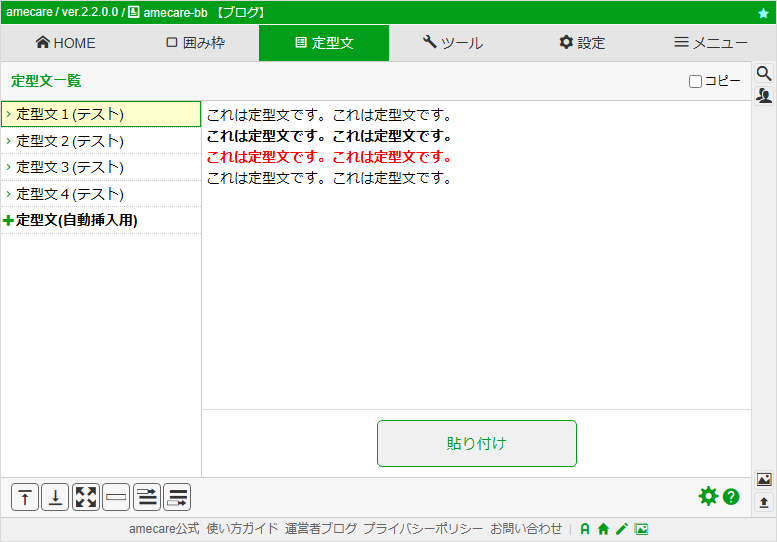This screenshot has height=542, width=777.
Task: Click the green gear settings icon at bottom
Action: [708, 496]
